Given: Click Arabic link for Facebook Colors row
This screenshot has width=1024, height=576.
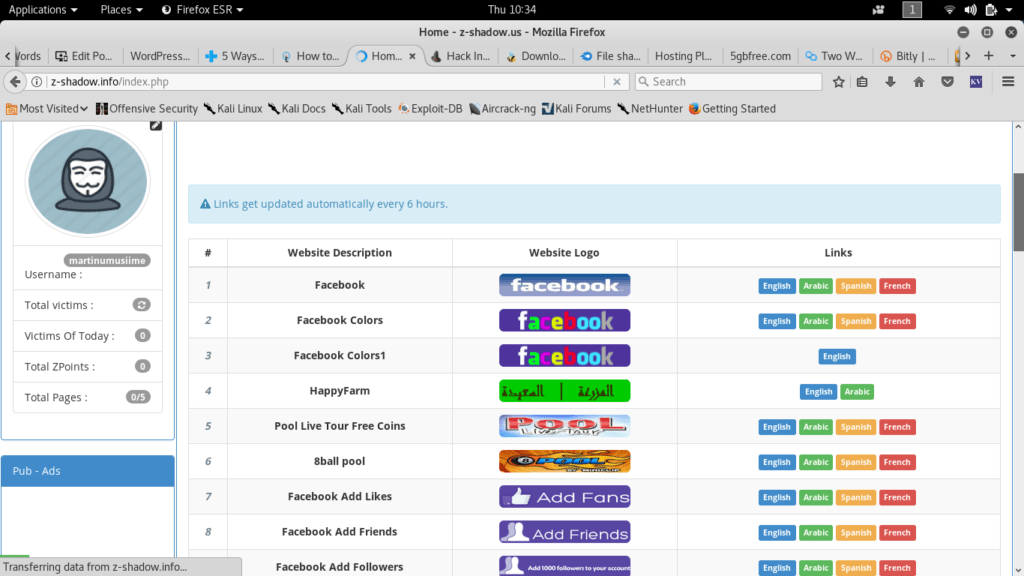Looking at the screenshot, I should (816, 321).
